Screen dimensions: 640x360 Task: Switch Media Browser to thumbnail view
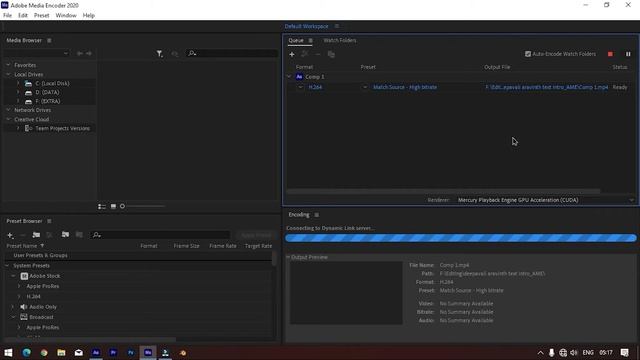point(113,207)
